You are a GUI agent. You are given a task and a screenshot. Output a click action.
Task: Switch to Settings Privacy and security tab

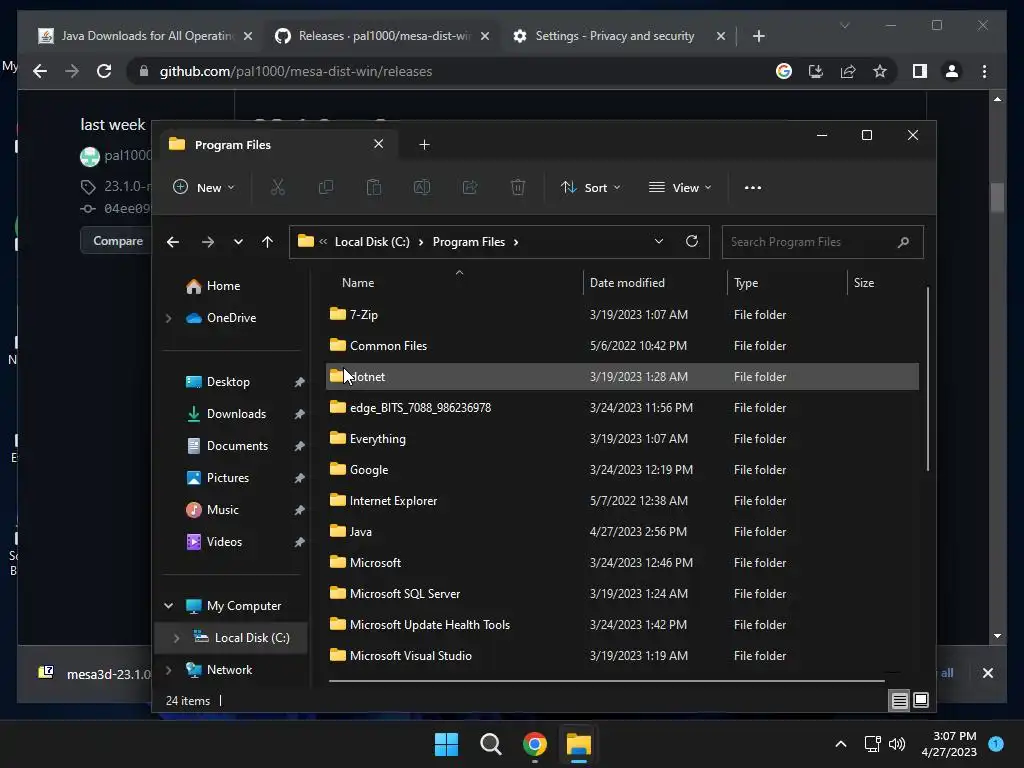pyautogui.click(x=615, y=36)
